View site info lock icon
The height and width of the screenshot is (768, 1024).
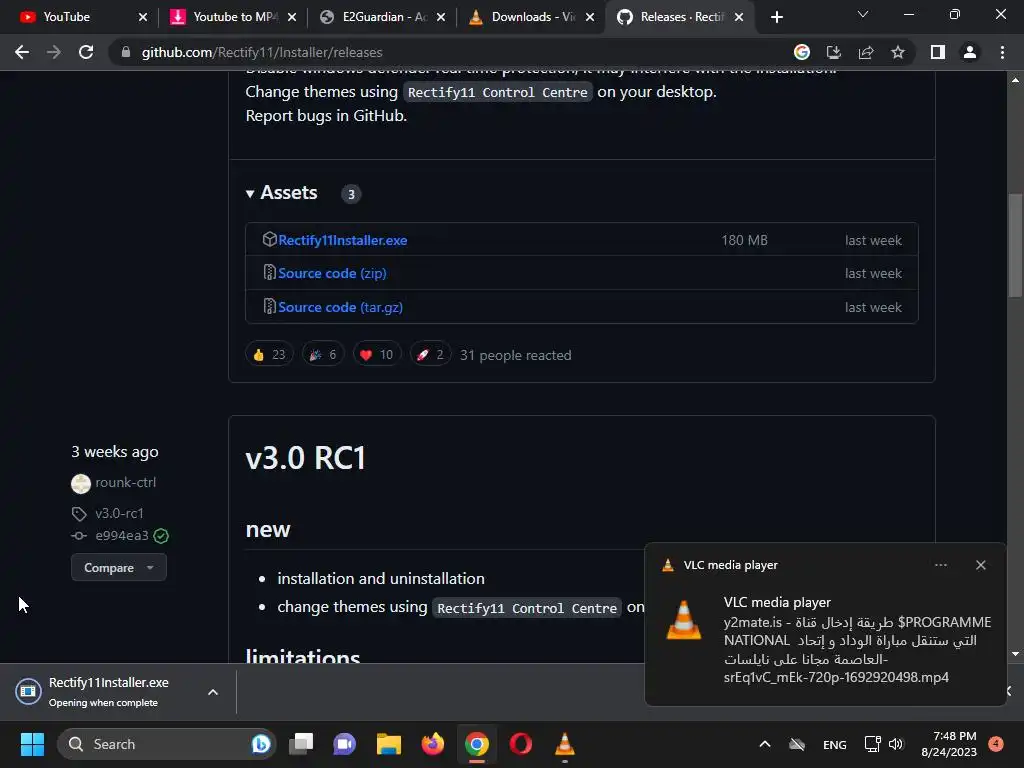click(126, 52)
